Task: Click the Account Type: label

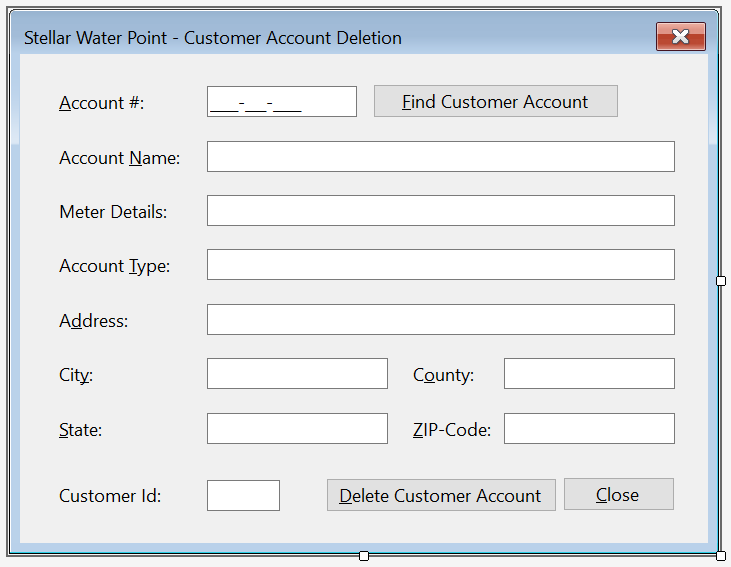Action: pyautogui.click(x=114, y=266)
